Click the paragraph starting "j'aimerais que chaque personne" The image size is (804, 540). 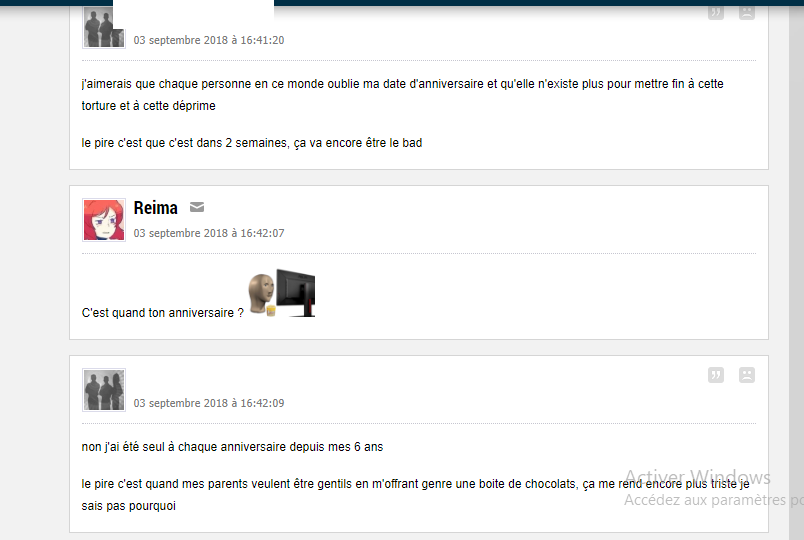point(403,95)
